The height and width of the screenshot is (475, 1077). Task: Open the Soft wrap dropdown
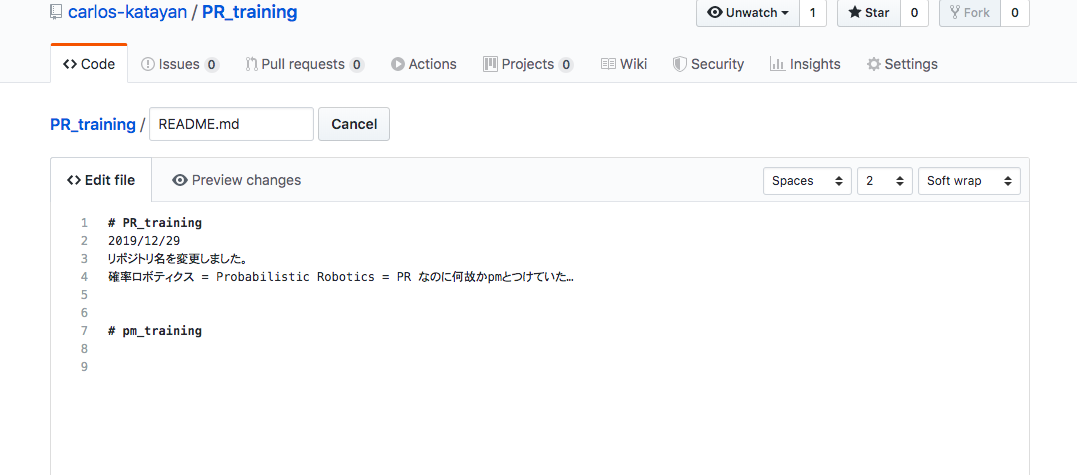pyautogui.click(x=969, y=181)
